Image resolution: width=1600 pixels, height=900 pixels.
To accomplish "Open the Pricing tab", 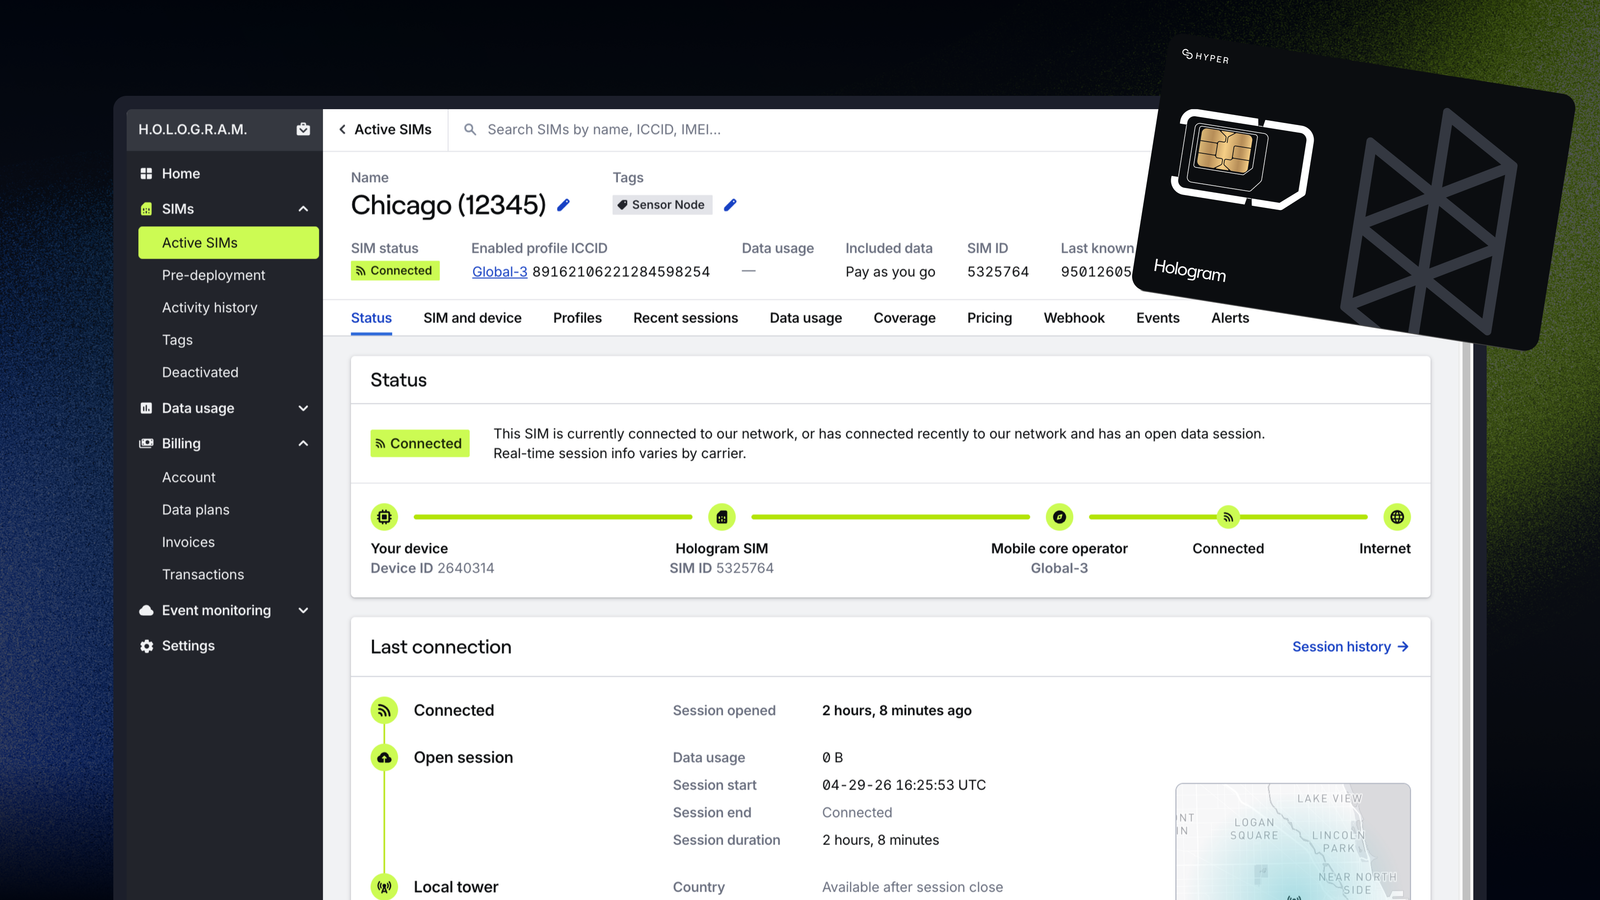I will coord(989,318).
